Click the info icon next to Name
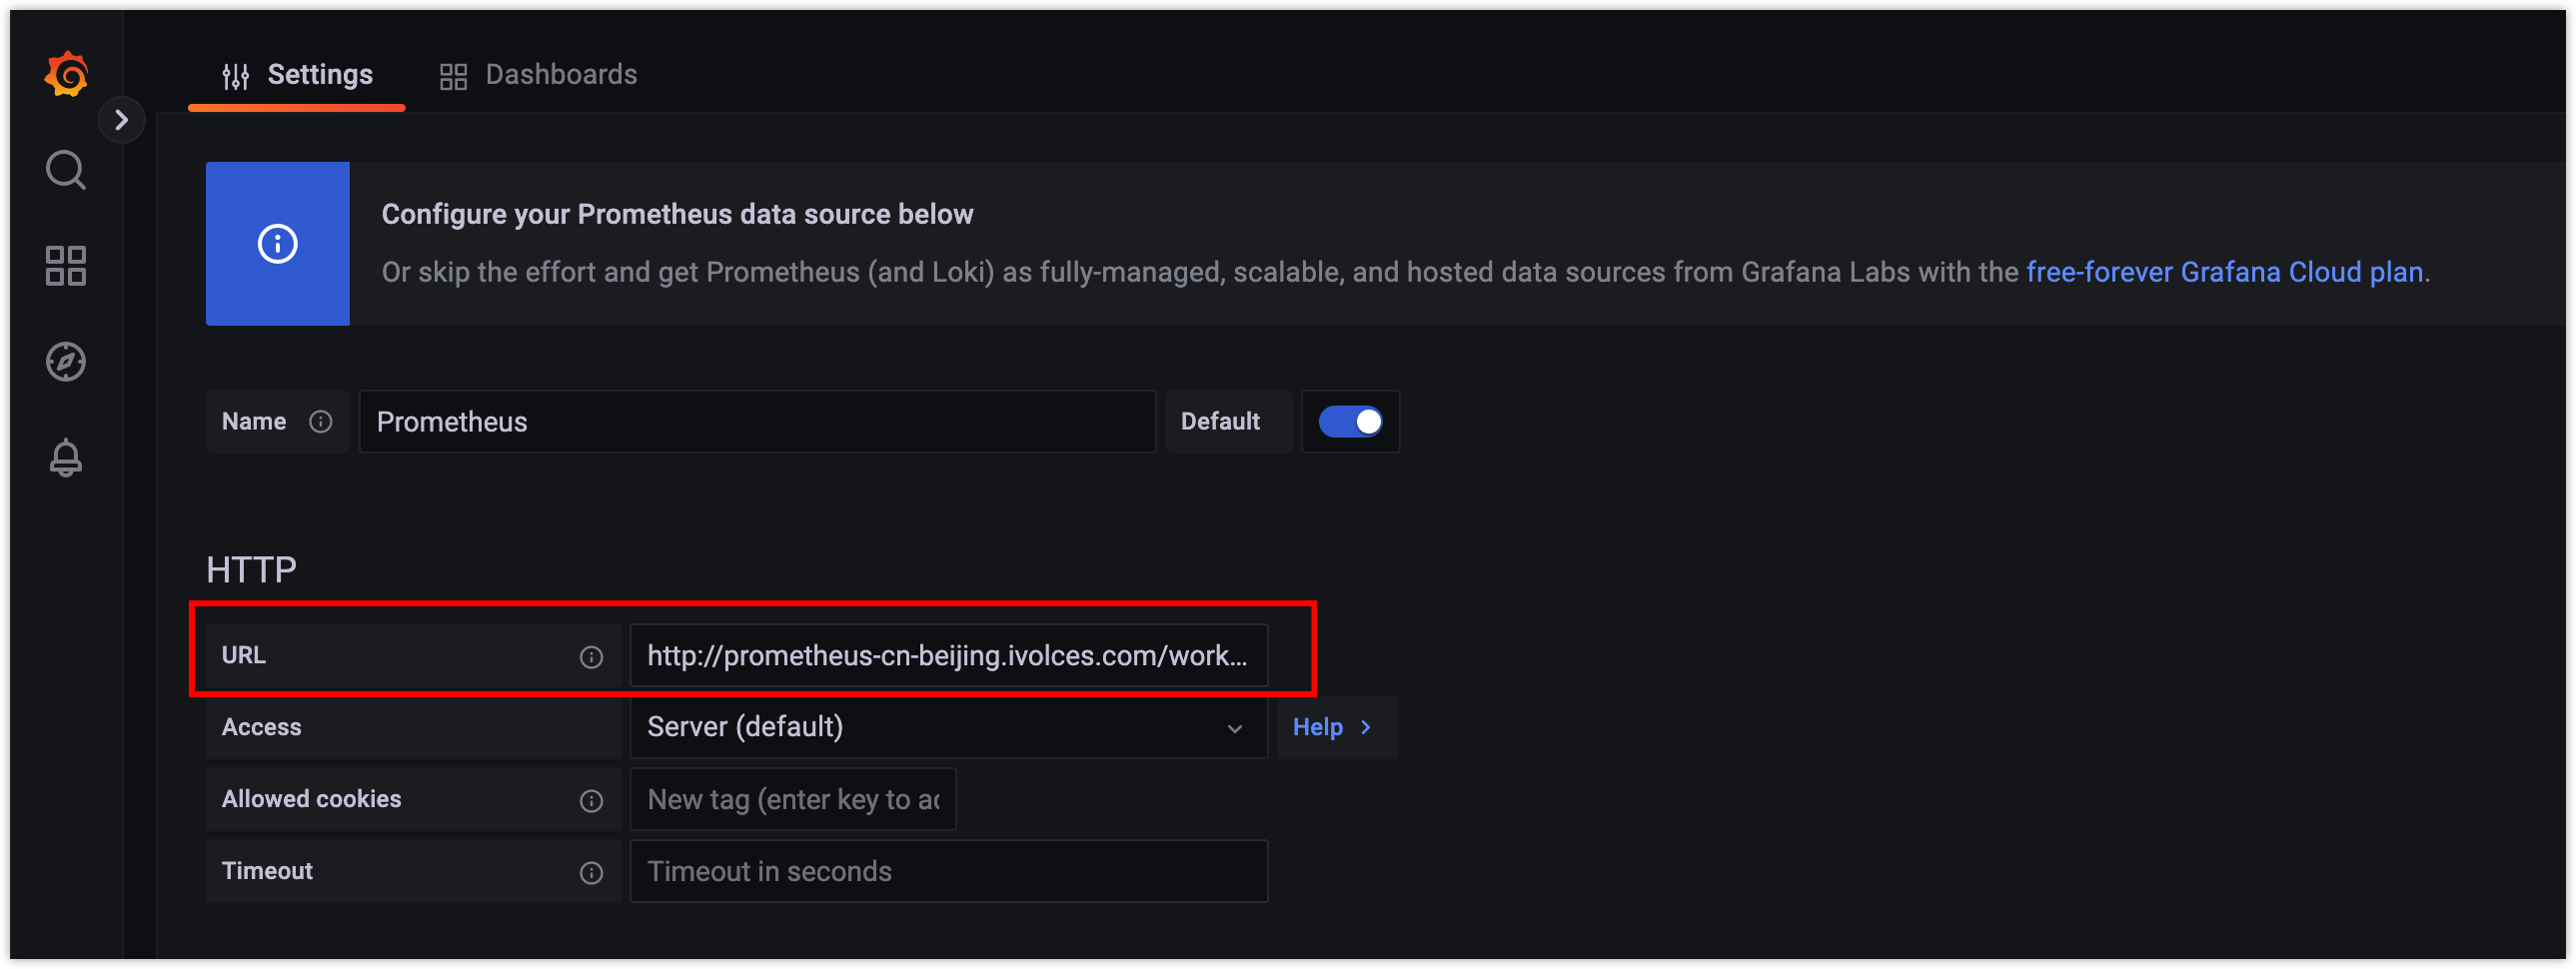Screen dimensions: 2576x969 click(320, 422)
